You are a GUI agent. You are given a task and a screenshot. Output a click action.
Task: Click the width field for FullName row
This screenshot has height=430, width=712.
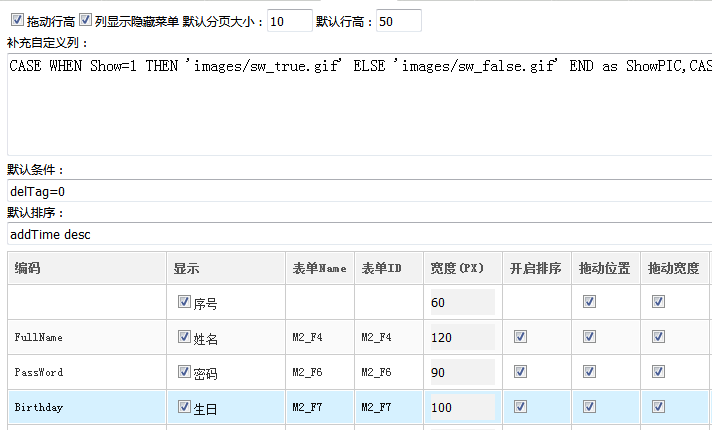462,337
